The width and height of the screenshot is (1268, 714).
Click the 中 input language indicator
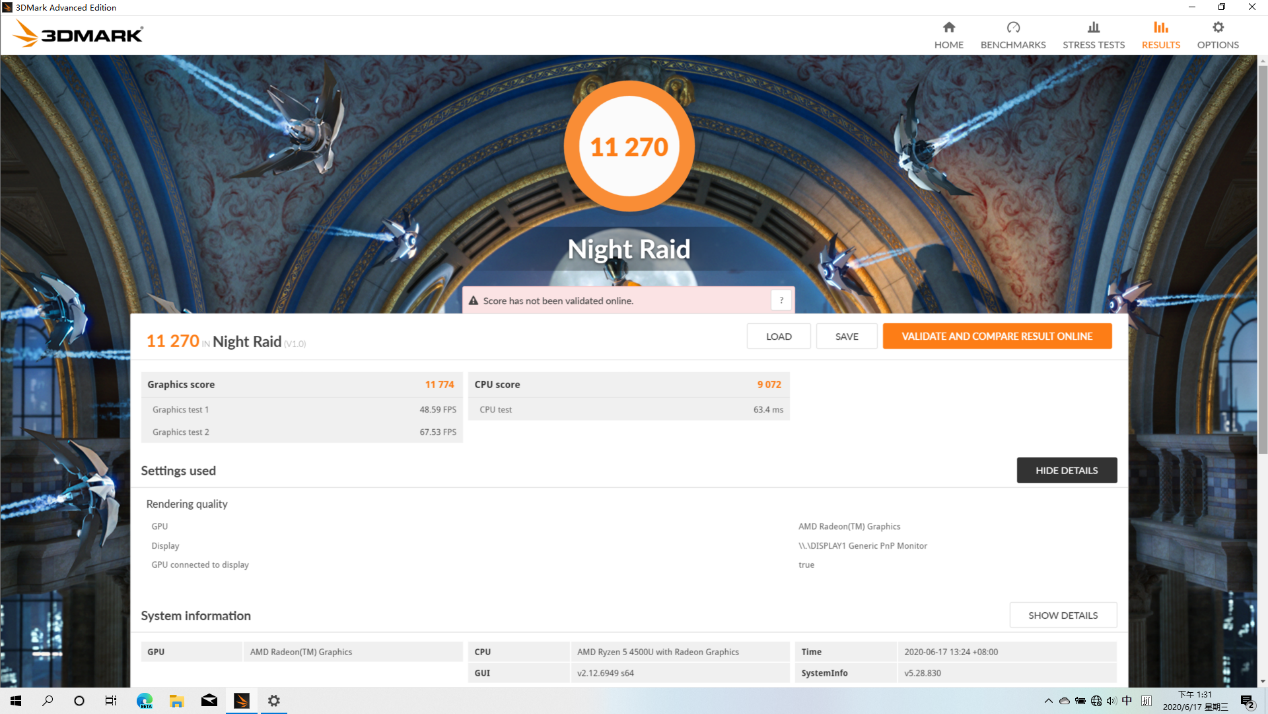click(1127, 701)
